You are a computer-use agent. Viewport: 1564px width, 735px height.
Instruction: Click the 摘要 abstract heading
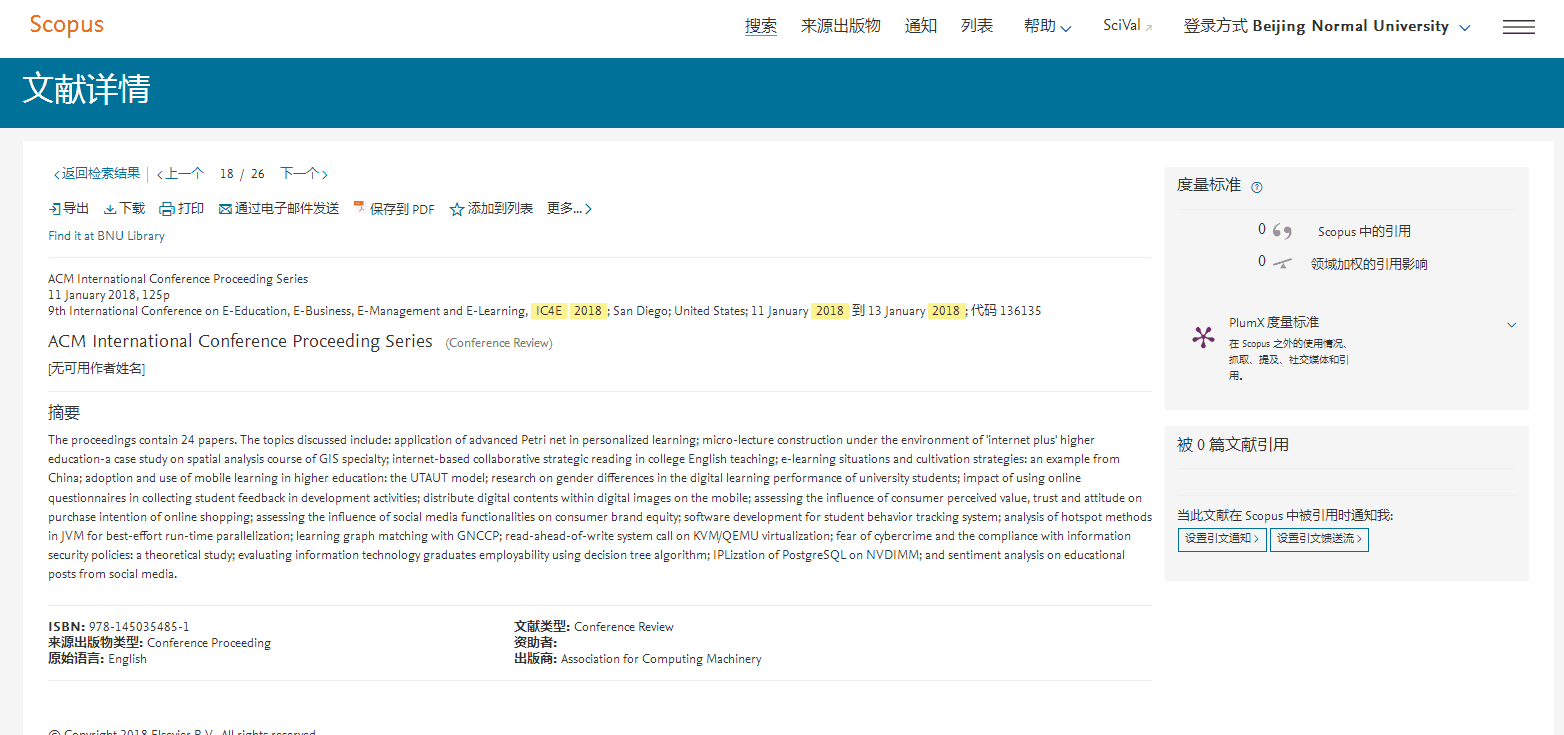[x=64, y=412]
